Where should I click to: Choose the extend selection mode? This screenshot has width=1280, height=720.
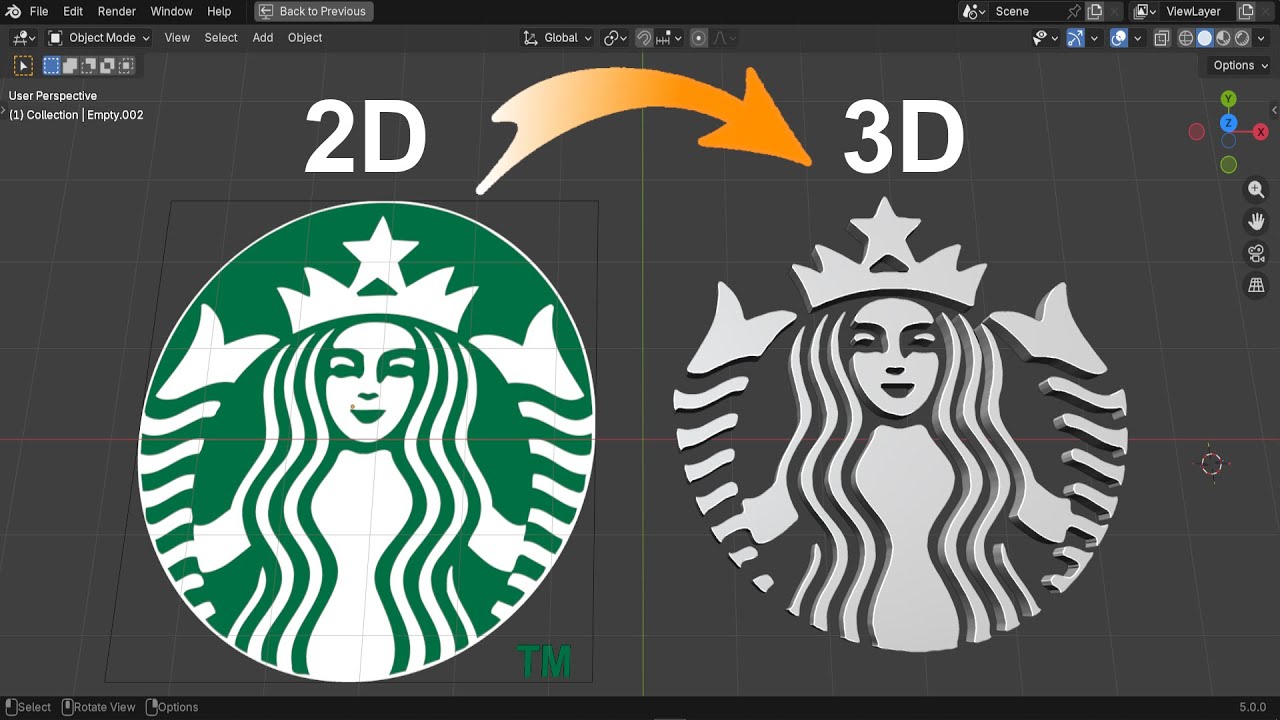pos(71,66)
